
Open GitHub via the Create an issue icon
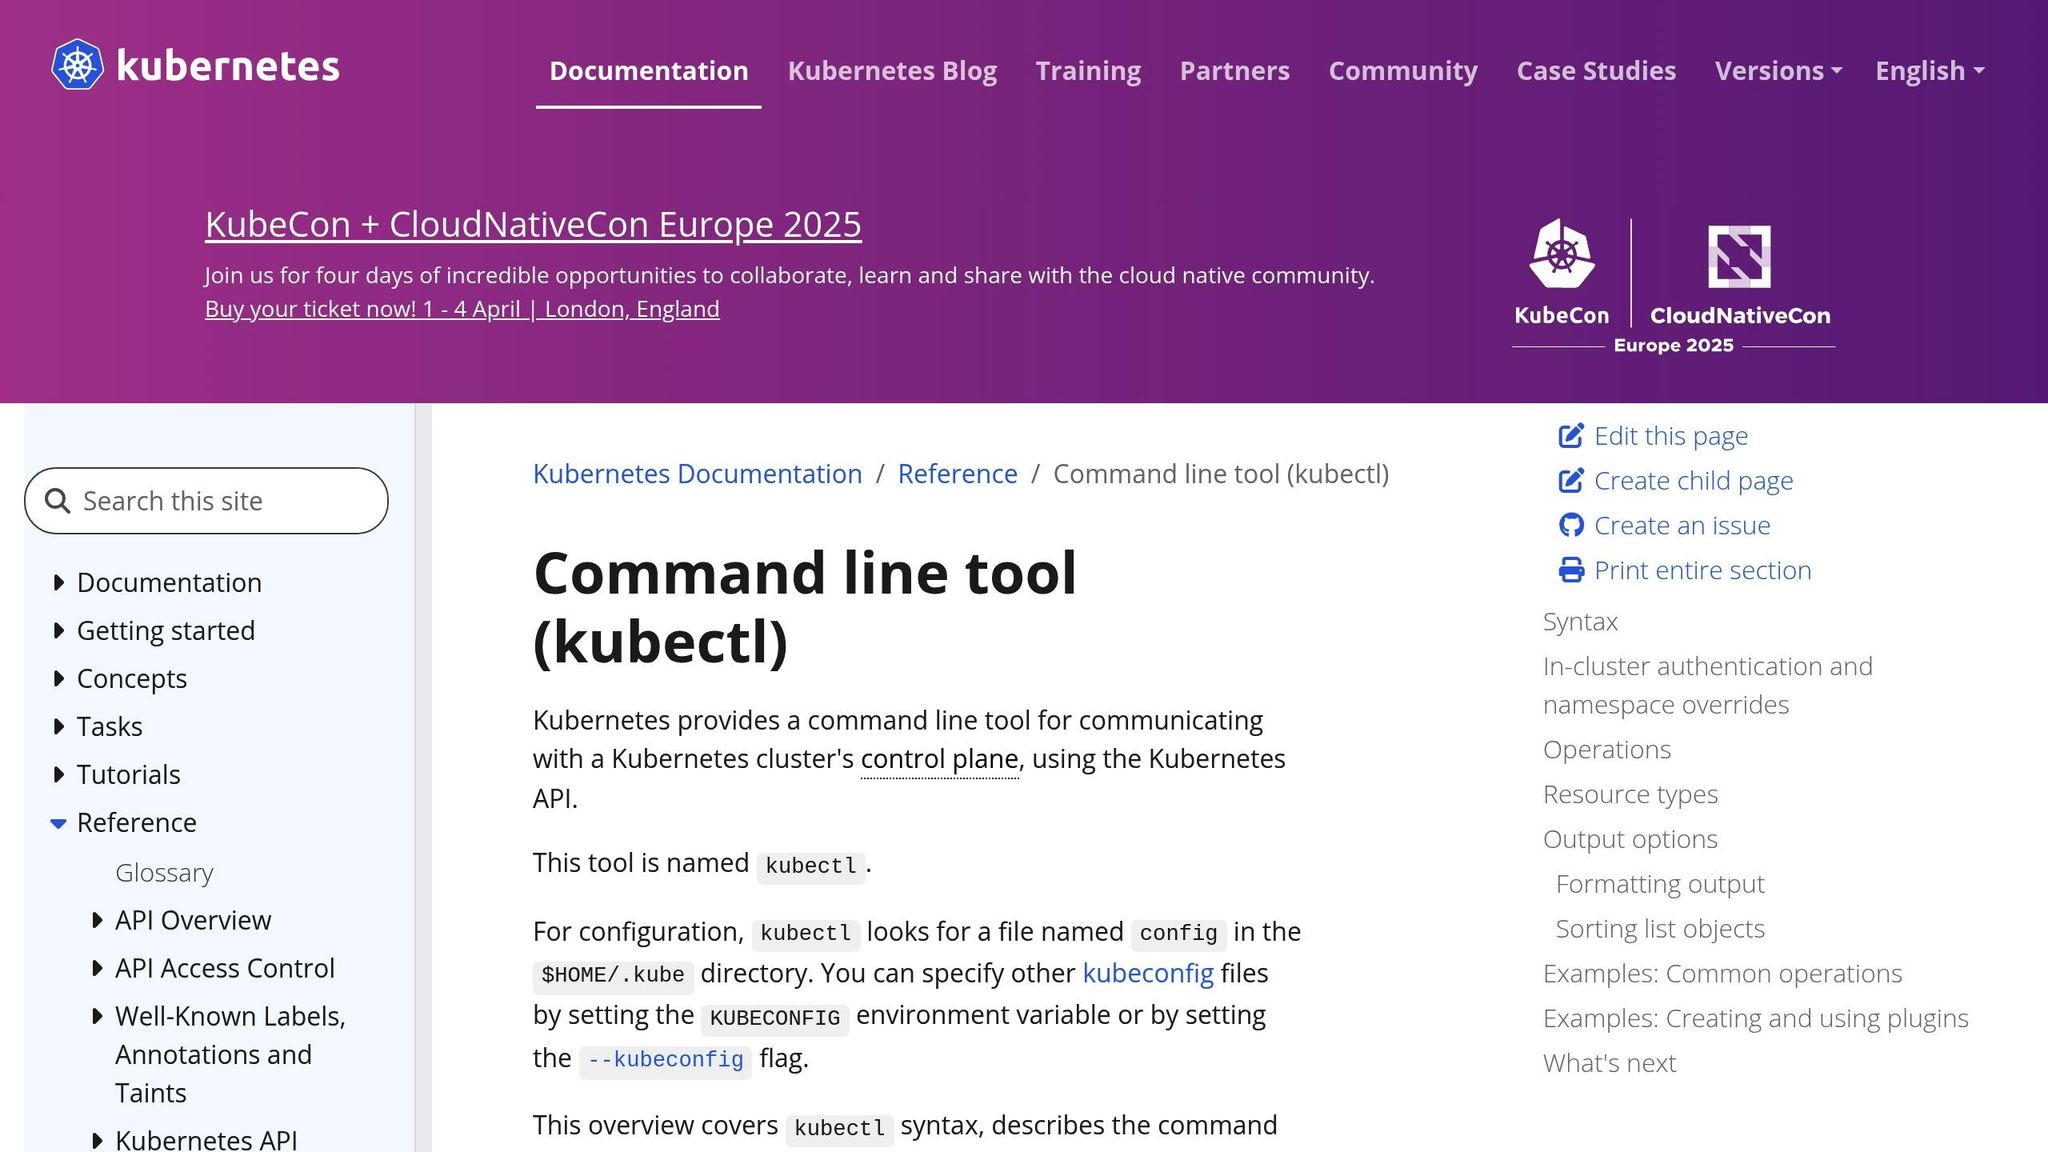tap(1571, 524)
